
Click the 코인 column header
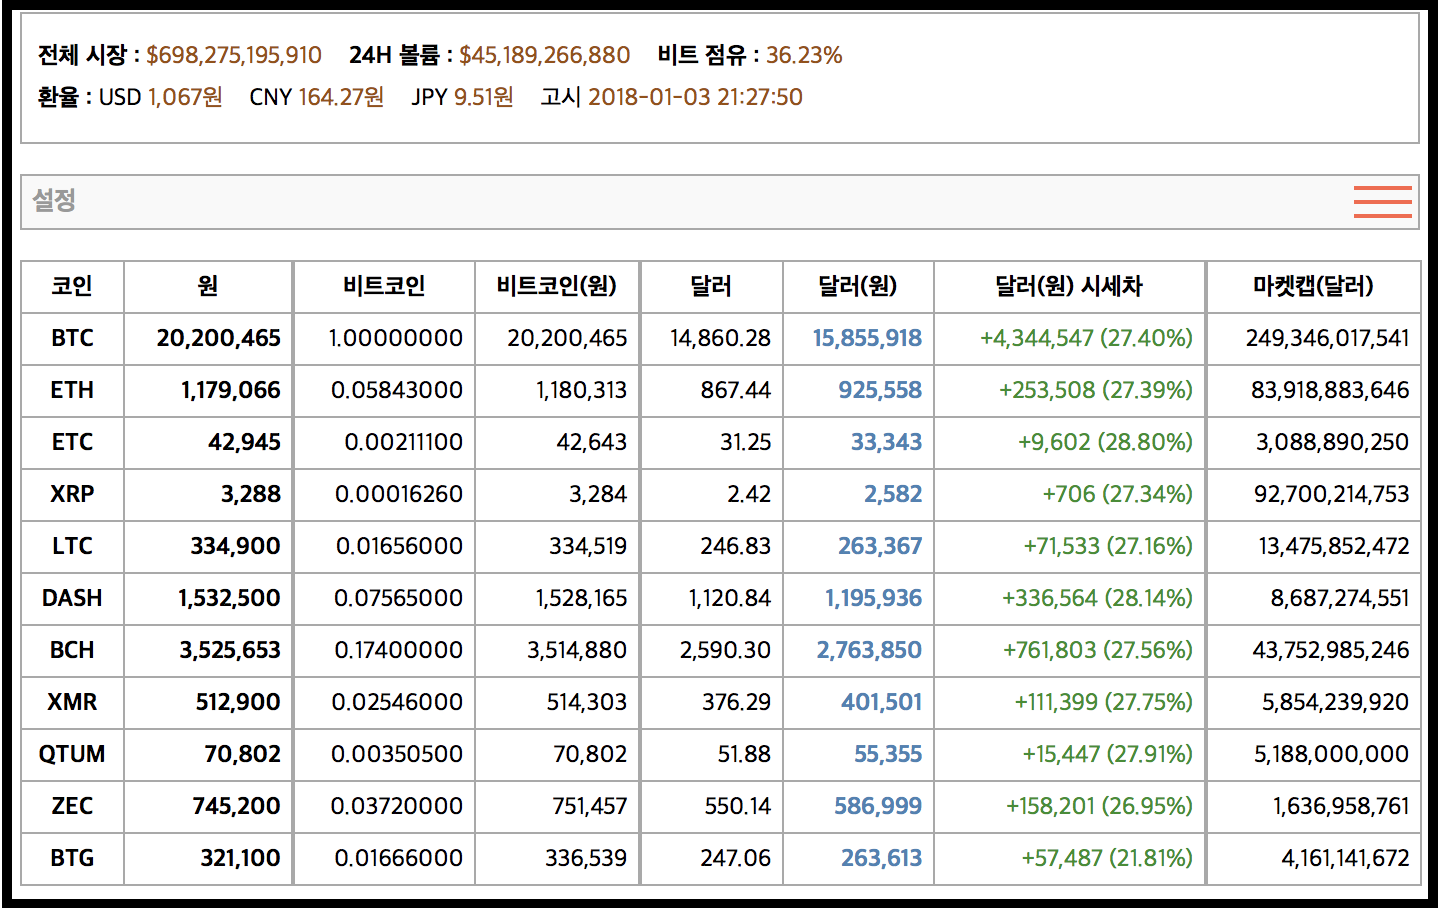72,287
